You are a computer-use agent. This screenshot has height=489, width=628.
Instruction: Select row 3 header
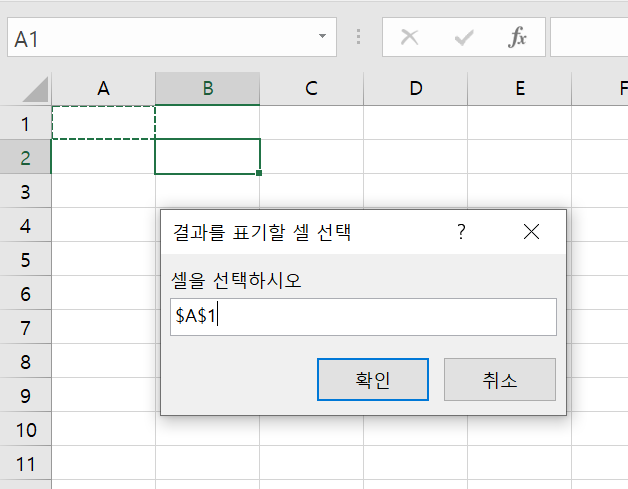25,191
